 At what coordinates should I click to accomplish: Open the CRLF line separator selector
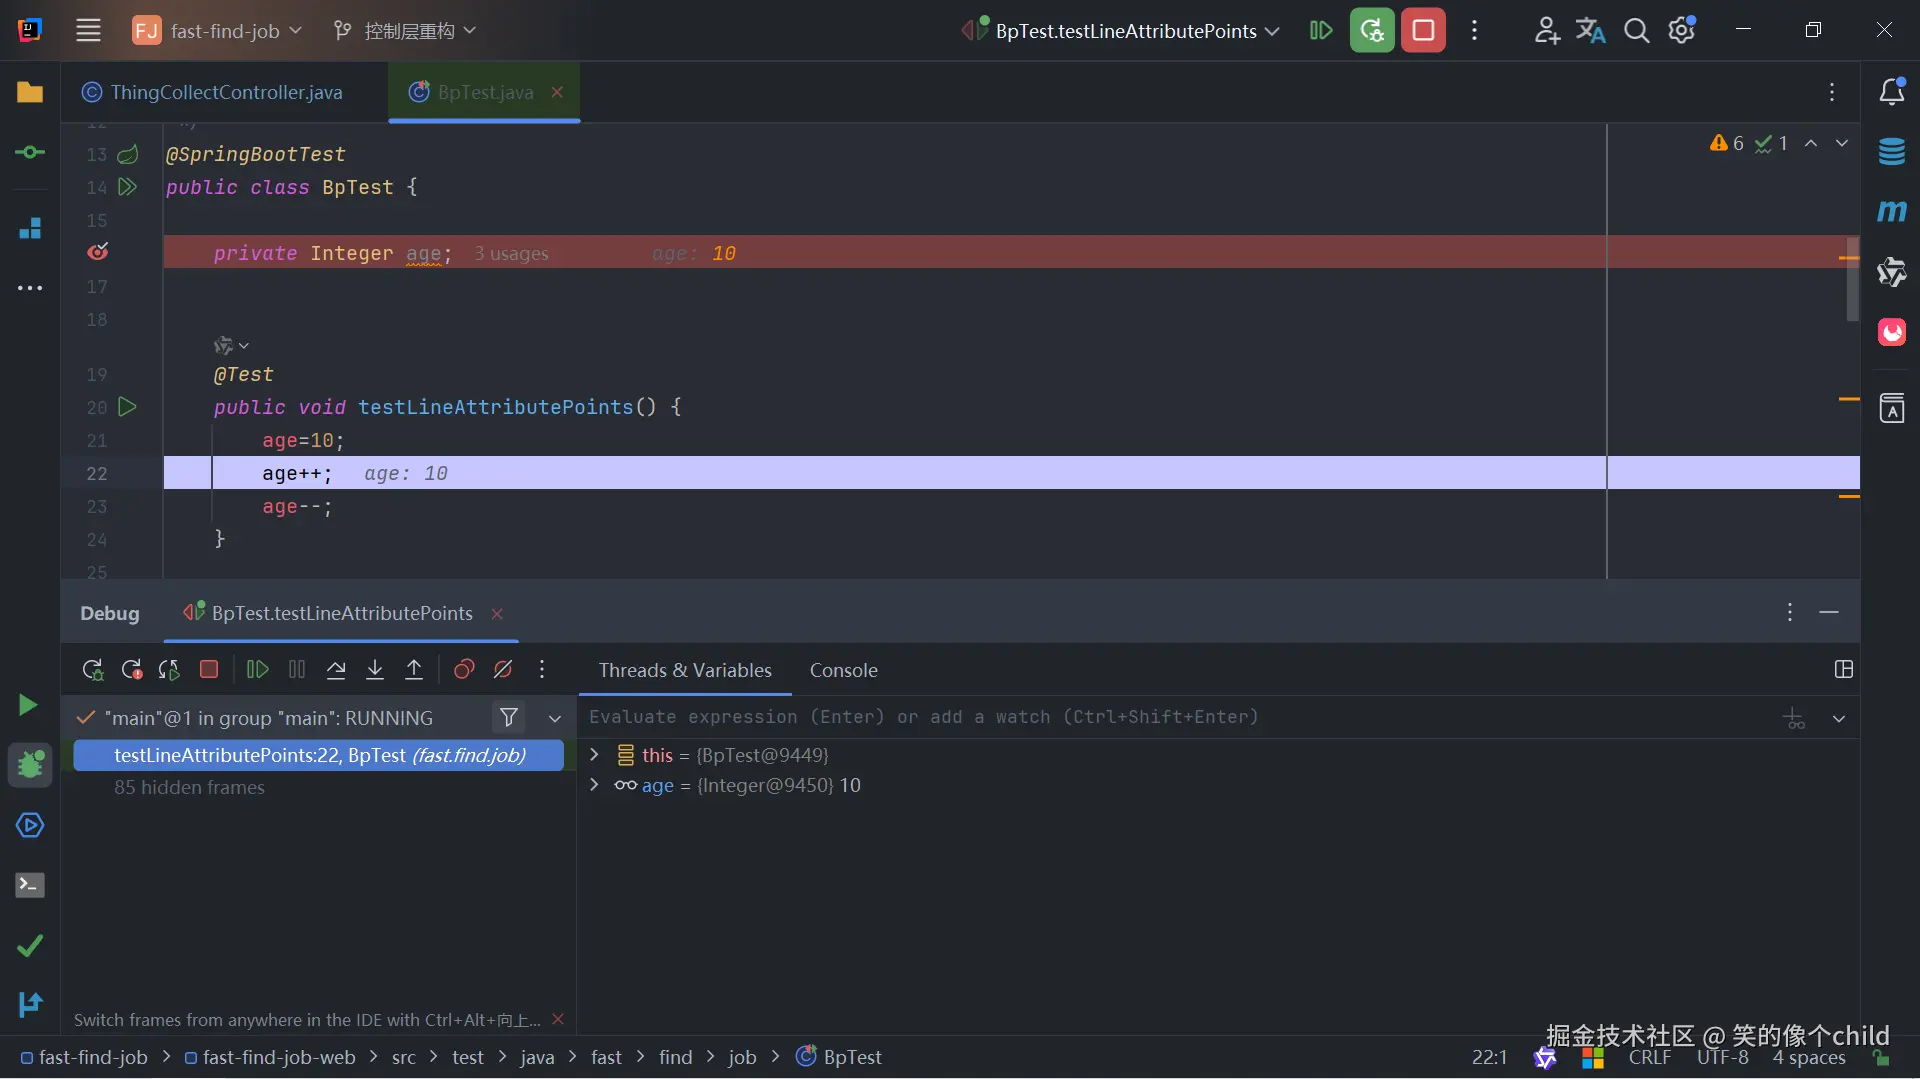(x=1650, y=1057)
